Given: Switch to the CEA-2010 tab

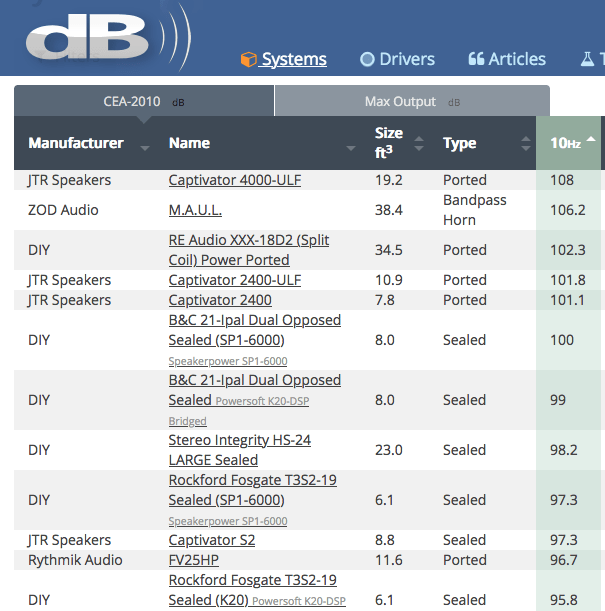Looking at the screenshot, I should coord(144,101).
